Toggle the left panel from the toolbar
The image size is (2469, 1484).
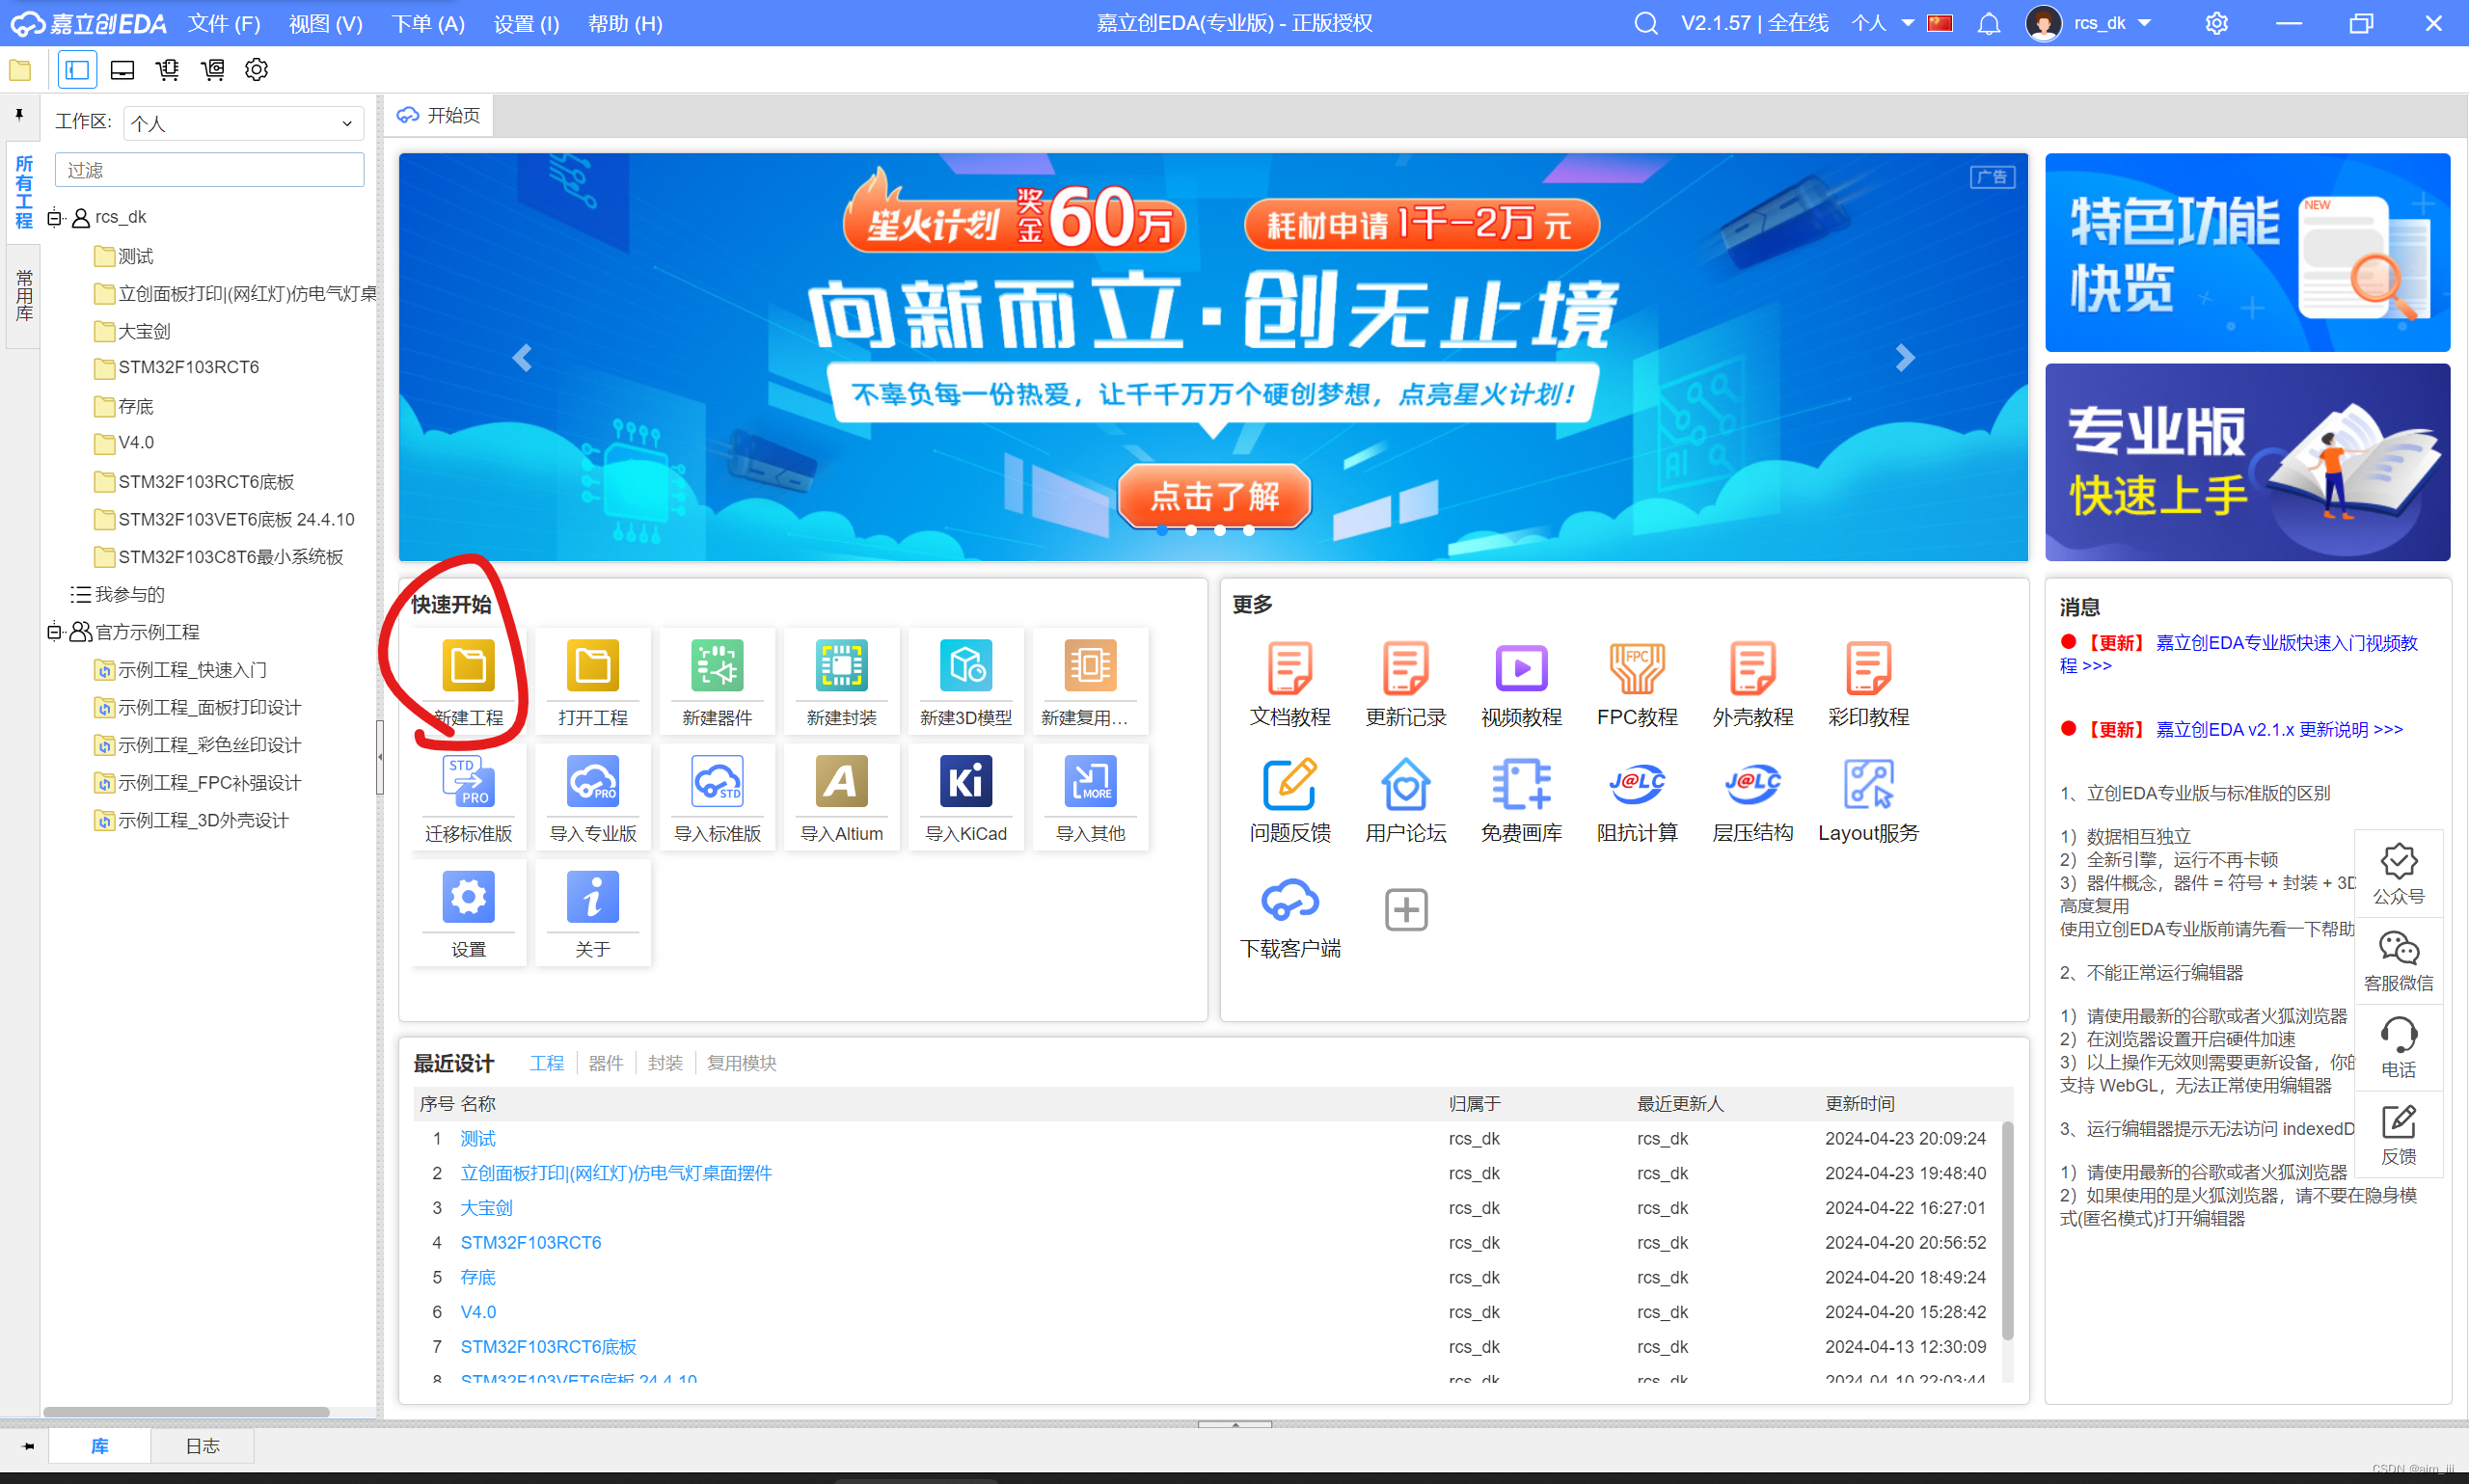[77, 70]
